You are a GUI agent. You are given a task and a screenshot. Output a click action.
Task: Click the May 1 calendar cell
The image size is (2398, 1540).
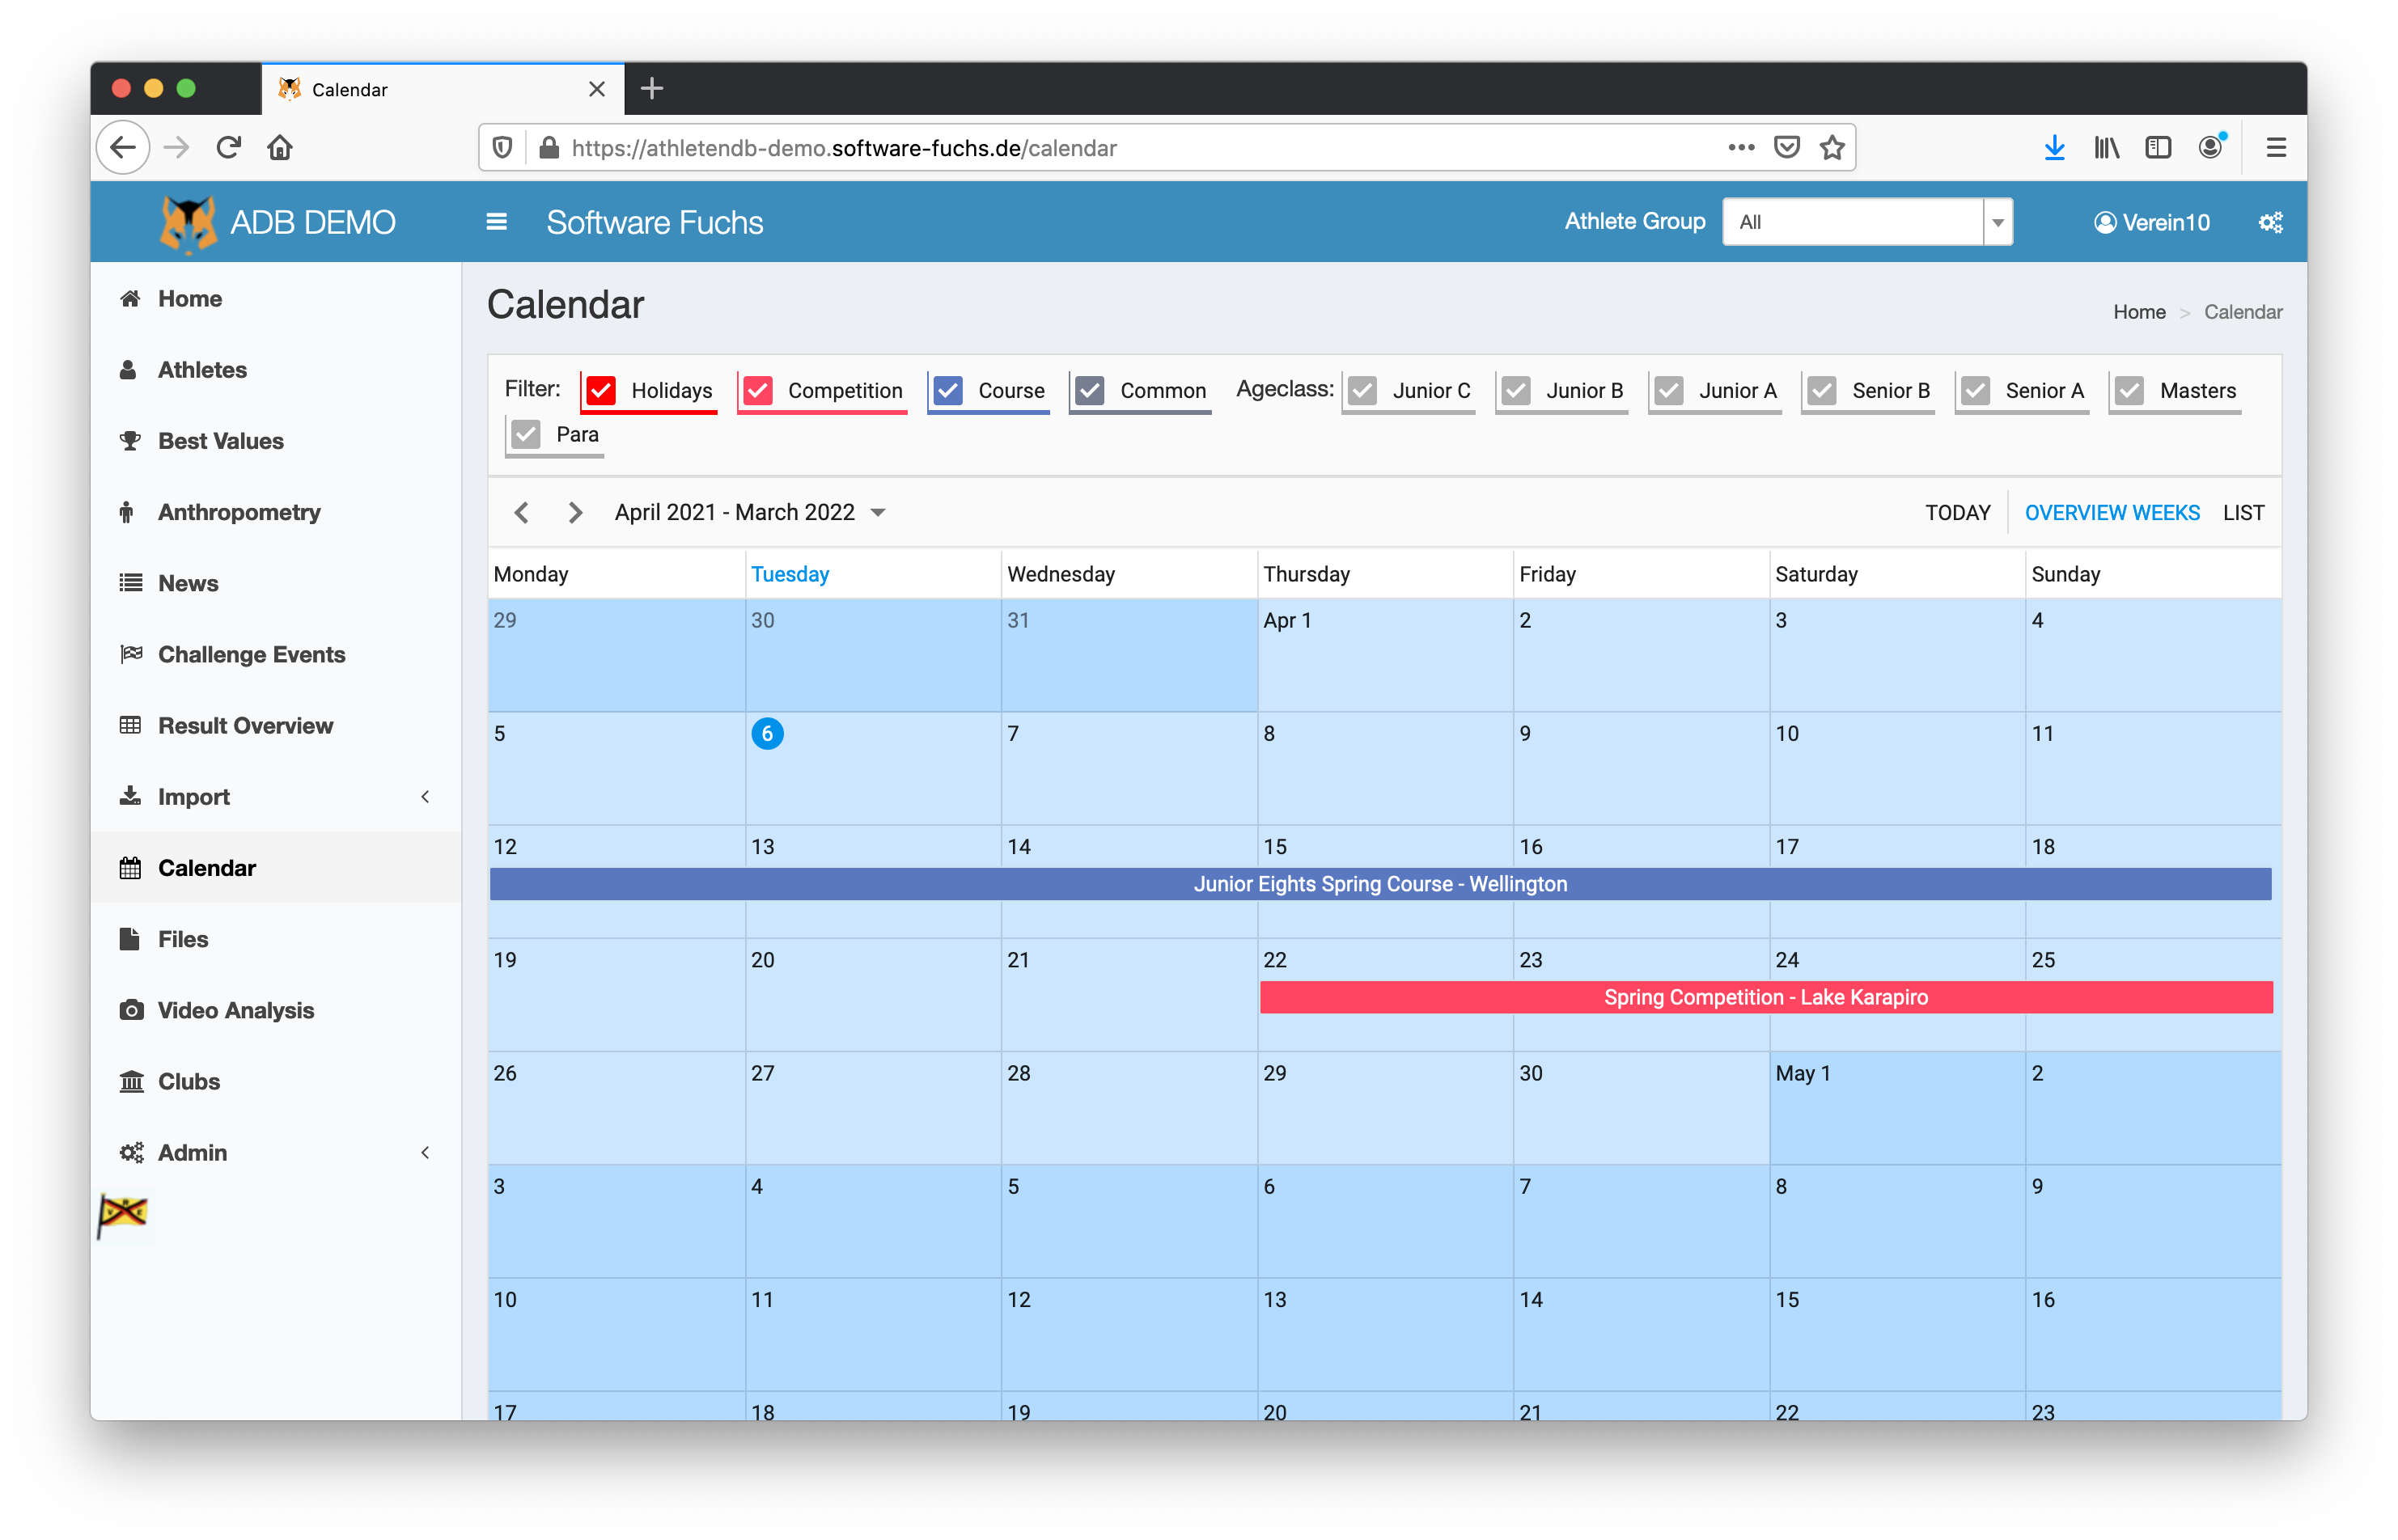pyautogui.click(x=1896, y=1108)
